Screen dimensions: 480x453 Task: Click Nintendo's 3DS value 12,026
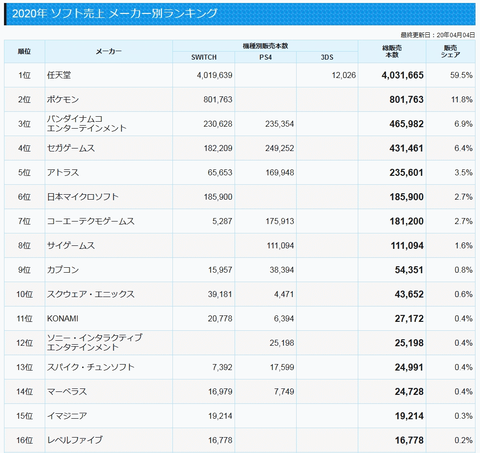344,75
